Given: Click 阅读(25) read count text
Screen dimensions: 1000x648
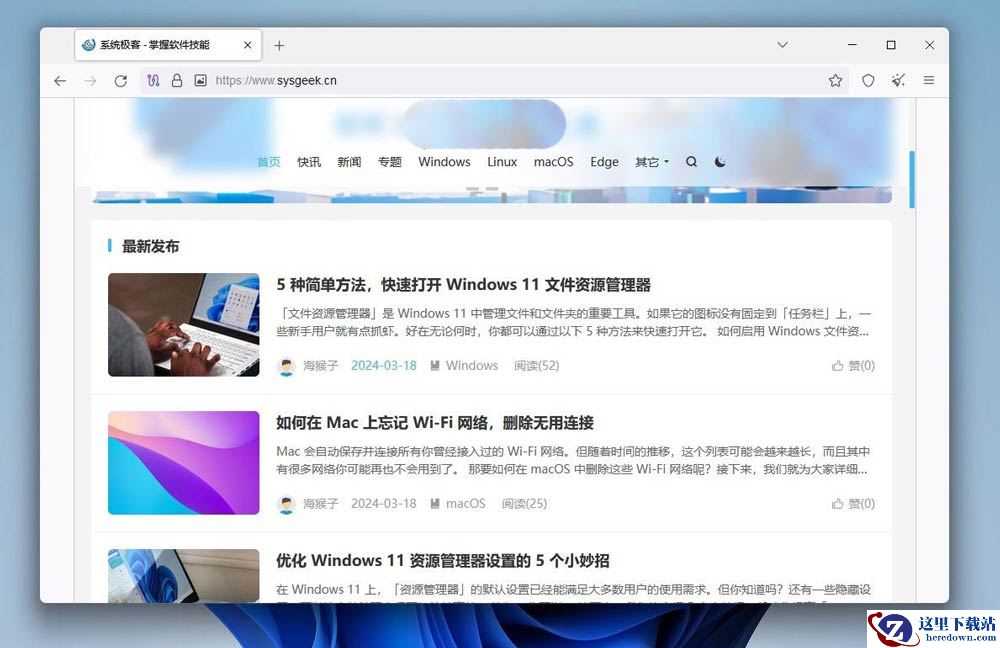Looking at the screenshot, I should point(524,503).
